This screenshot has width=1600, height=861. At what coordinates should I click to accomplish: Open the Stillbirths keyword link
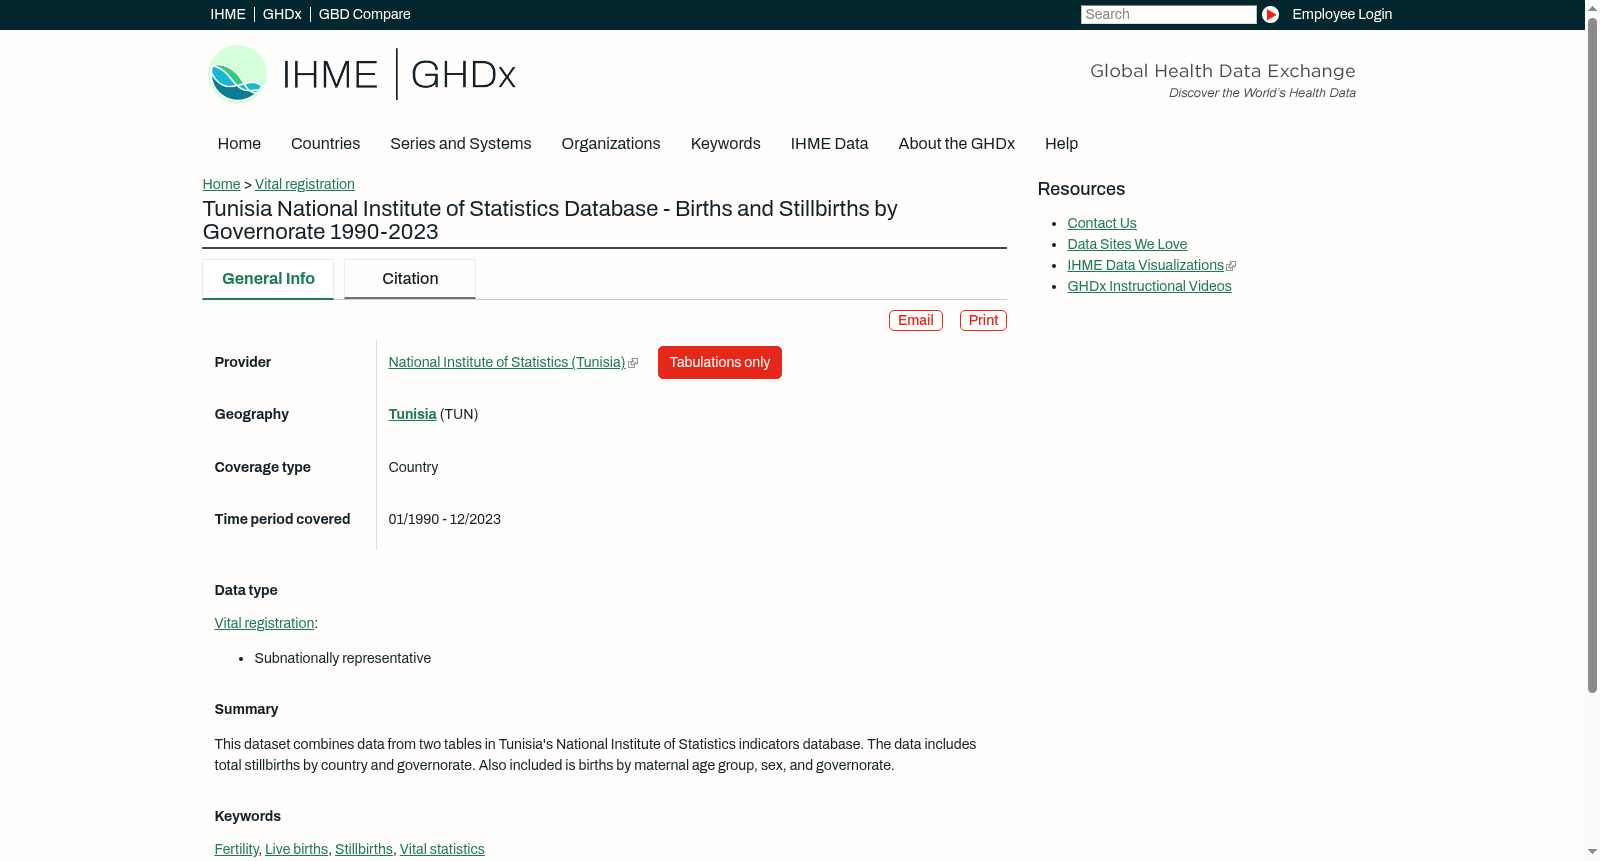click(x=364, y=849)
